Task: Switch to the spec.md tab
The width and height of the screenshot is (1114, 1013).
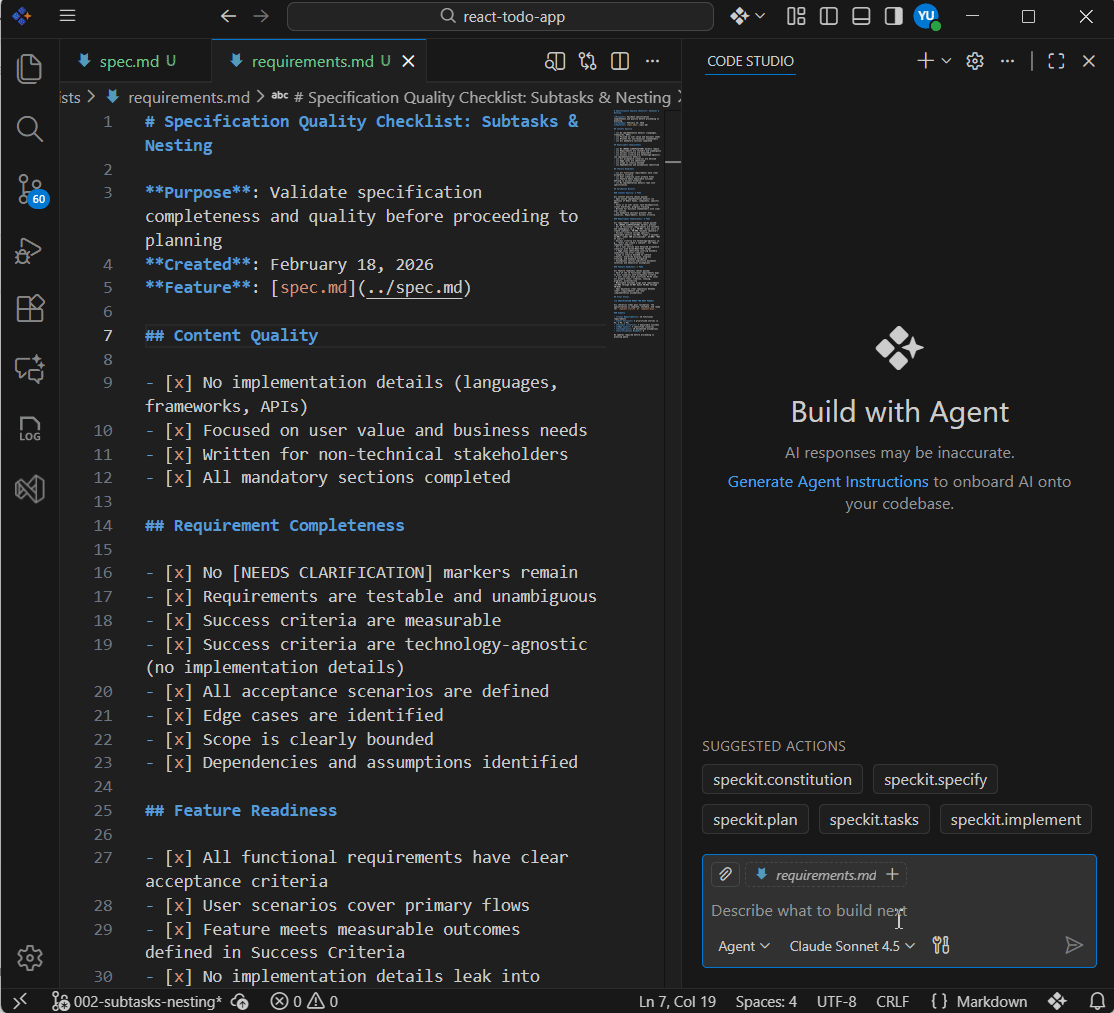Action: pyautogui.click(x=129, y=61)
